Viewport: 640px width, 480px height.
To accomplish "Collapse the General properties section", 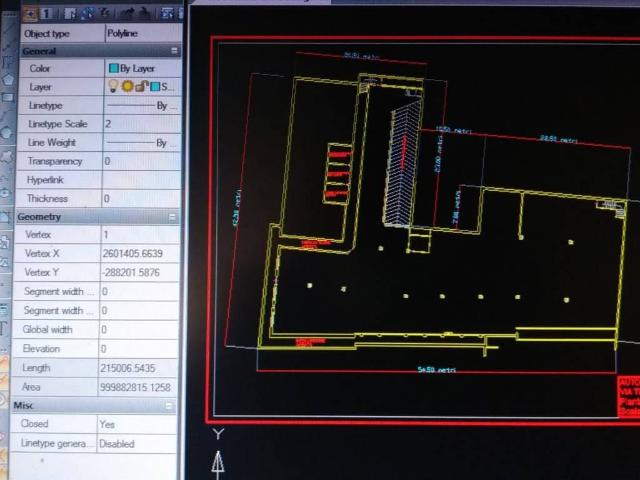I will tap(174, 51).
